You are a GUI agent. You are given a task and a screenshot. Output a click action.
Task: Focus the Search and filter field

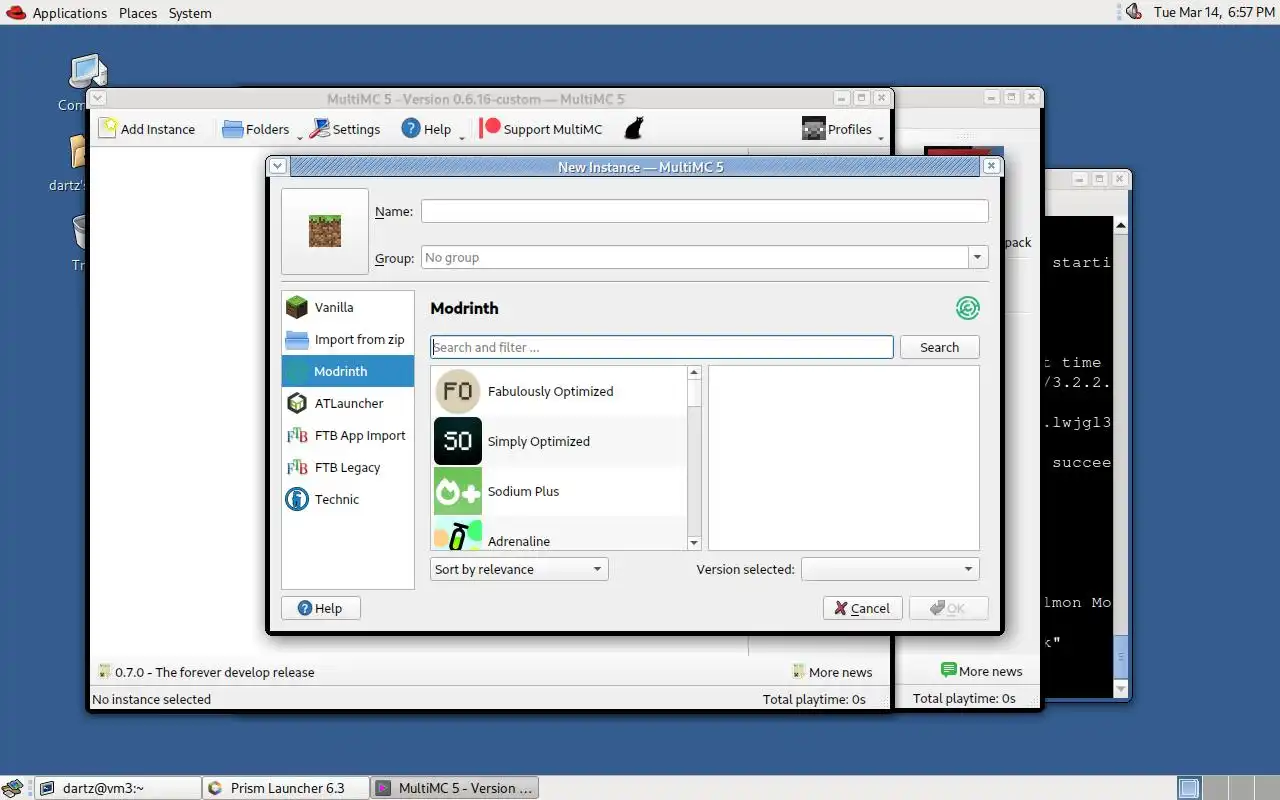click(x=661, y=347)
